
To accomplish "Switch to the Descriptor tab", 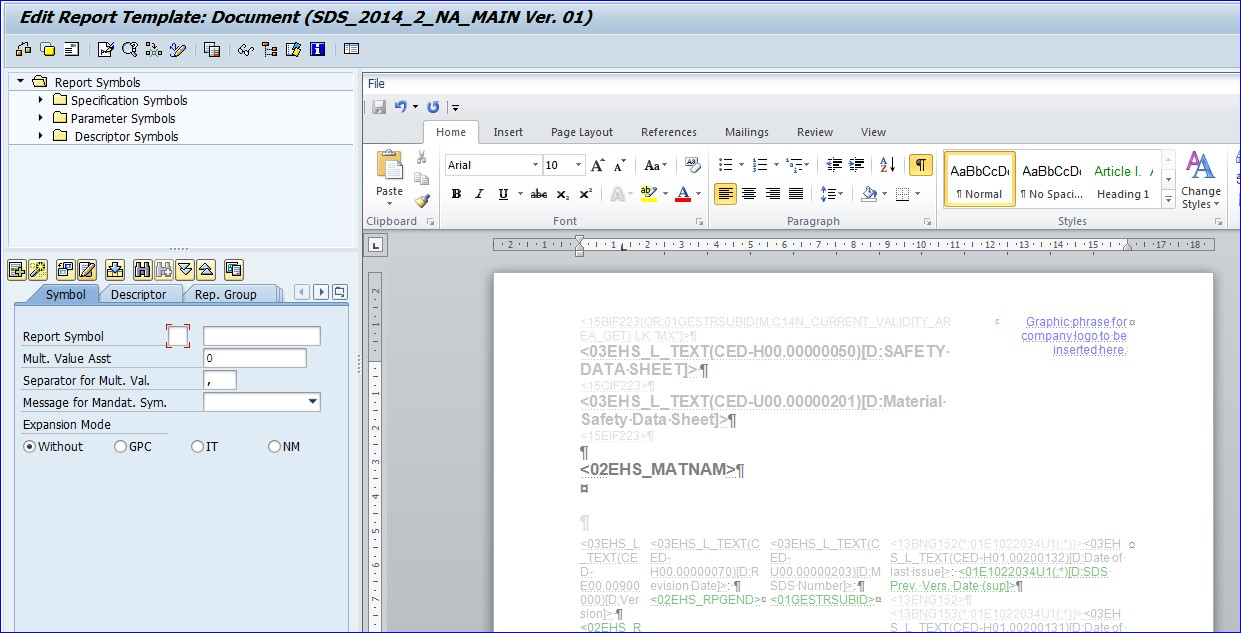I will coord(139,294).
